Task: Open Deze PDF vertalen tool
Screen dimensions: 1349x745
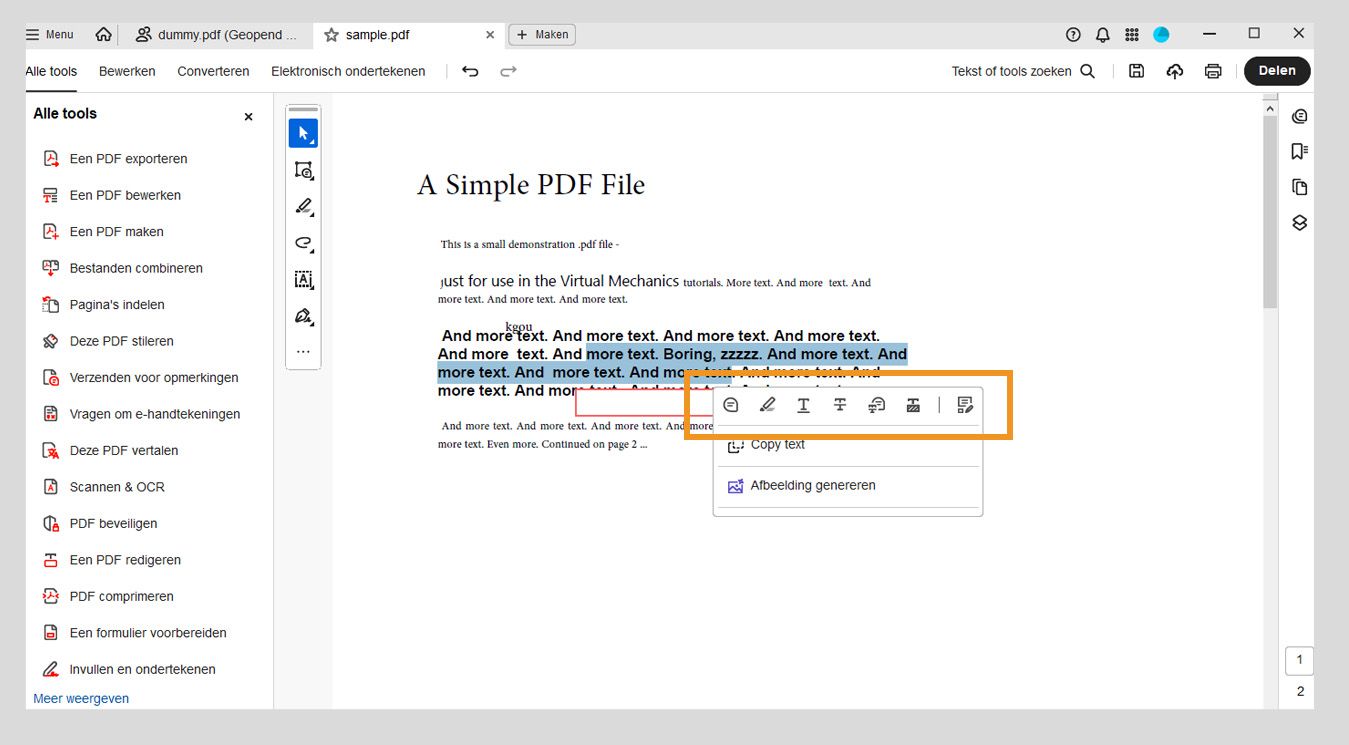Action: coord(123,451)
